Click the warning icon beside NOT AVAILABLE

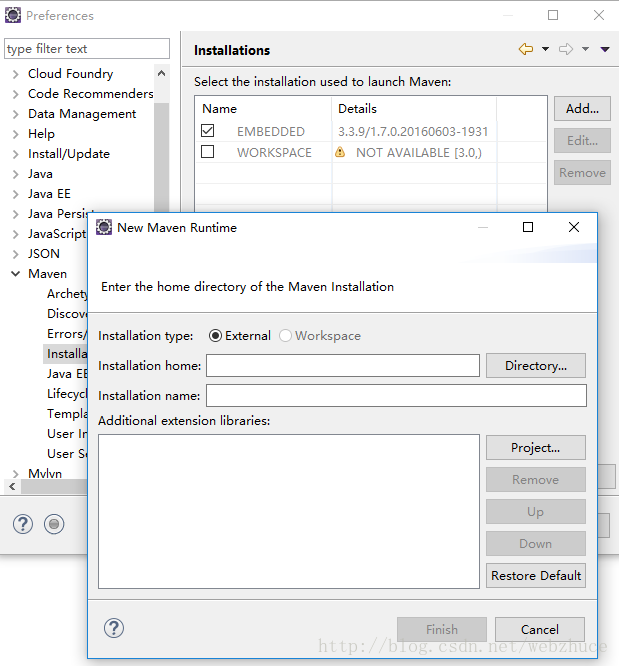pos(340,152)
